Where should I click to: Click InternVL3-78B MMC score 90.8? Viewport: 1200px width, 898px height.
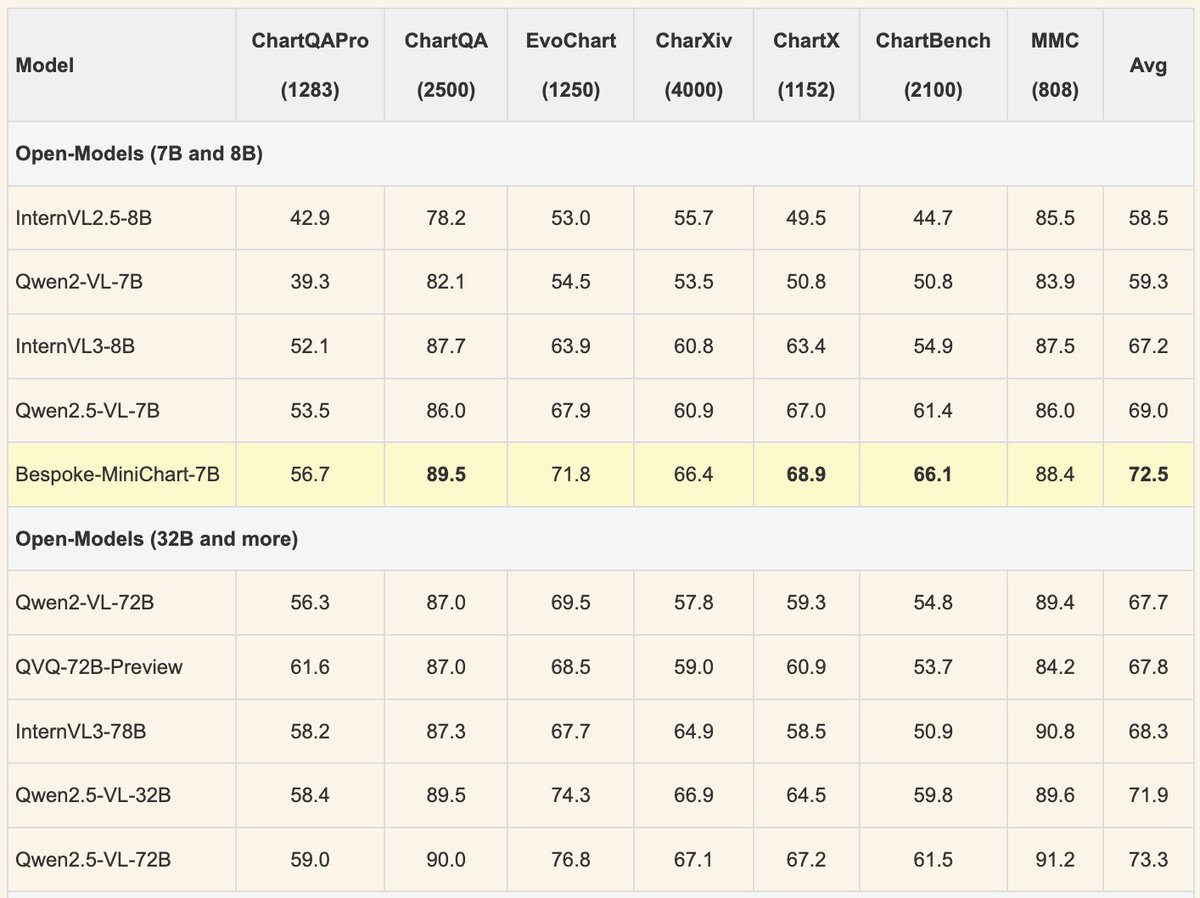pos(1053,730)
